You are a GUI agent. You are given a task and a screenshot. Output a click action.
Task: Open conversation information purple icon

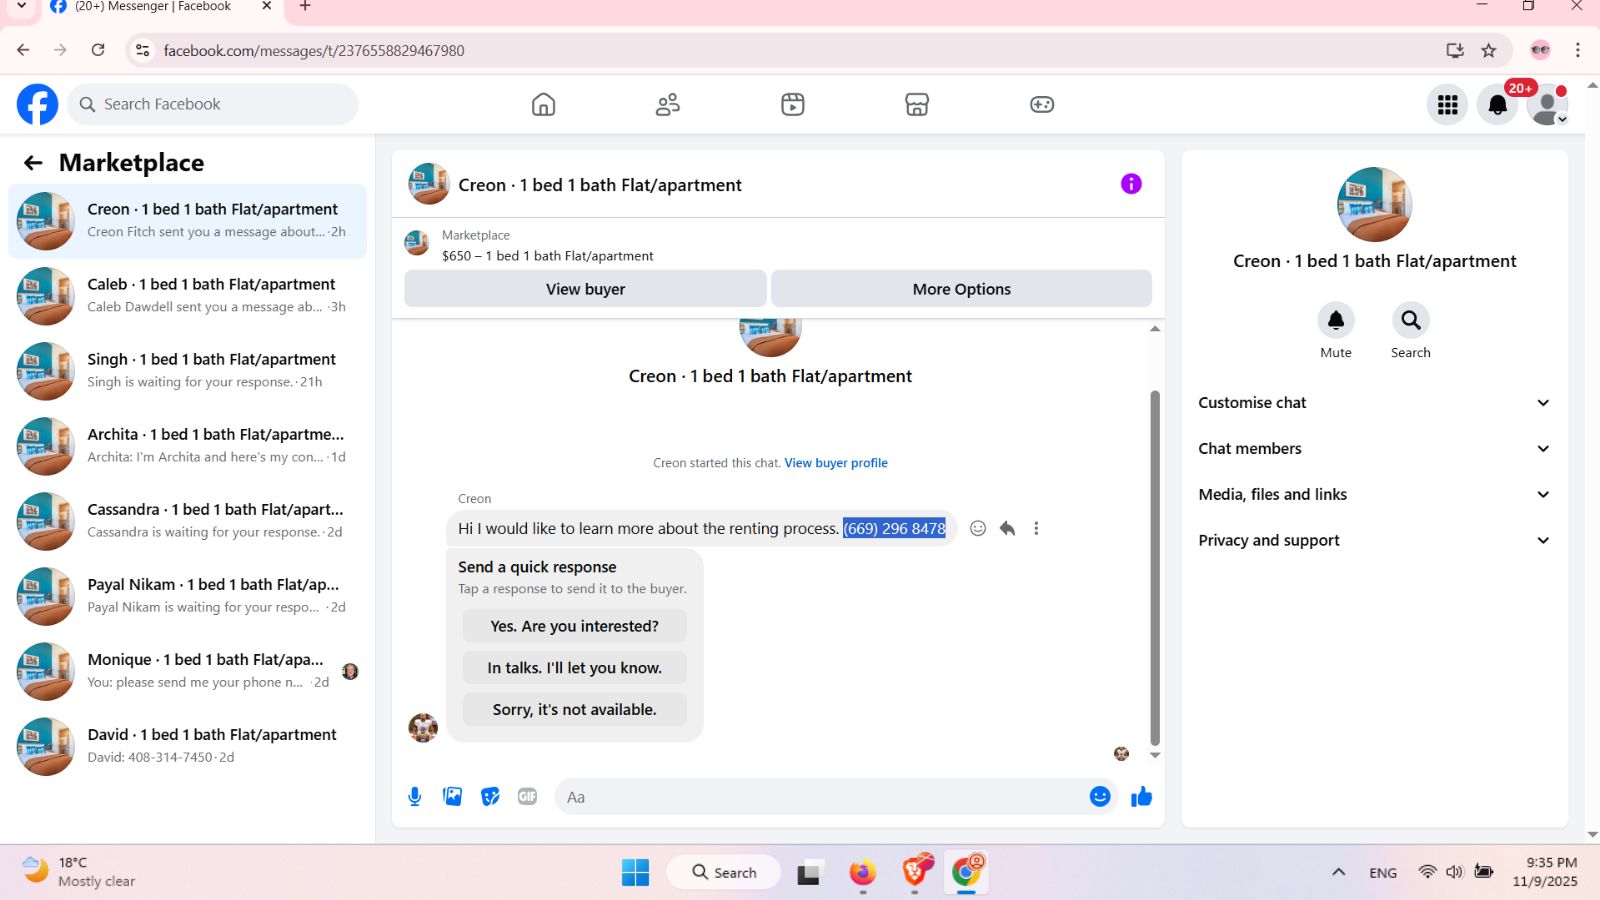tap(1131, 184)
